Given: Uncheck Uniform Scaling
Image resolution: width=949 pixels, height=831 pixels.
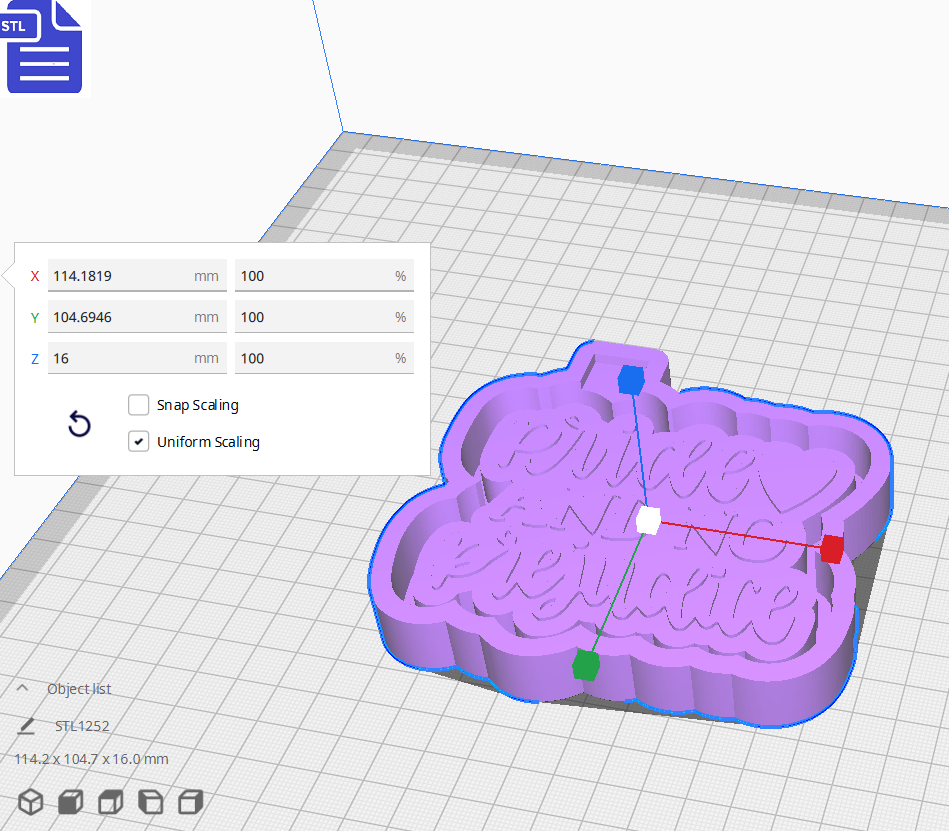Looking at the screenshot, I should [x=138, y=441].
